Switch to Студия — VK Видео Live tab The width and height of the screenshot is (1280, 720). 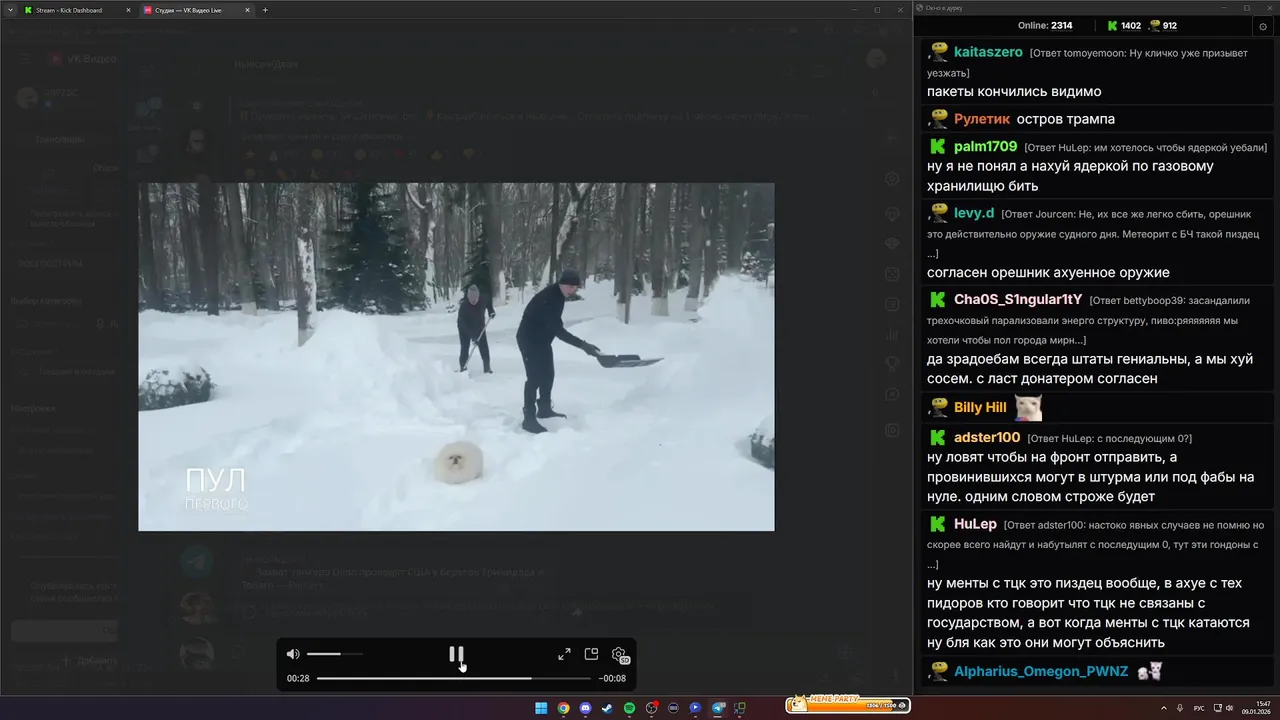tap(195, 10)
